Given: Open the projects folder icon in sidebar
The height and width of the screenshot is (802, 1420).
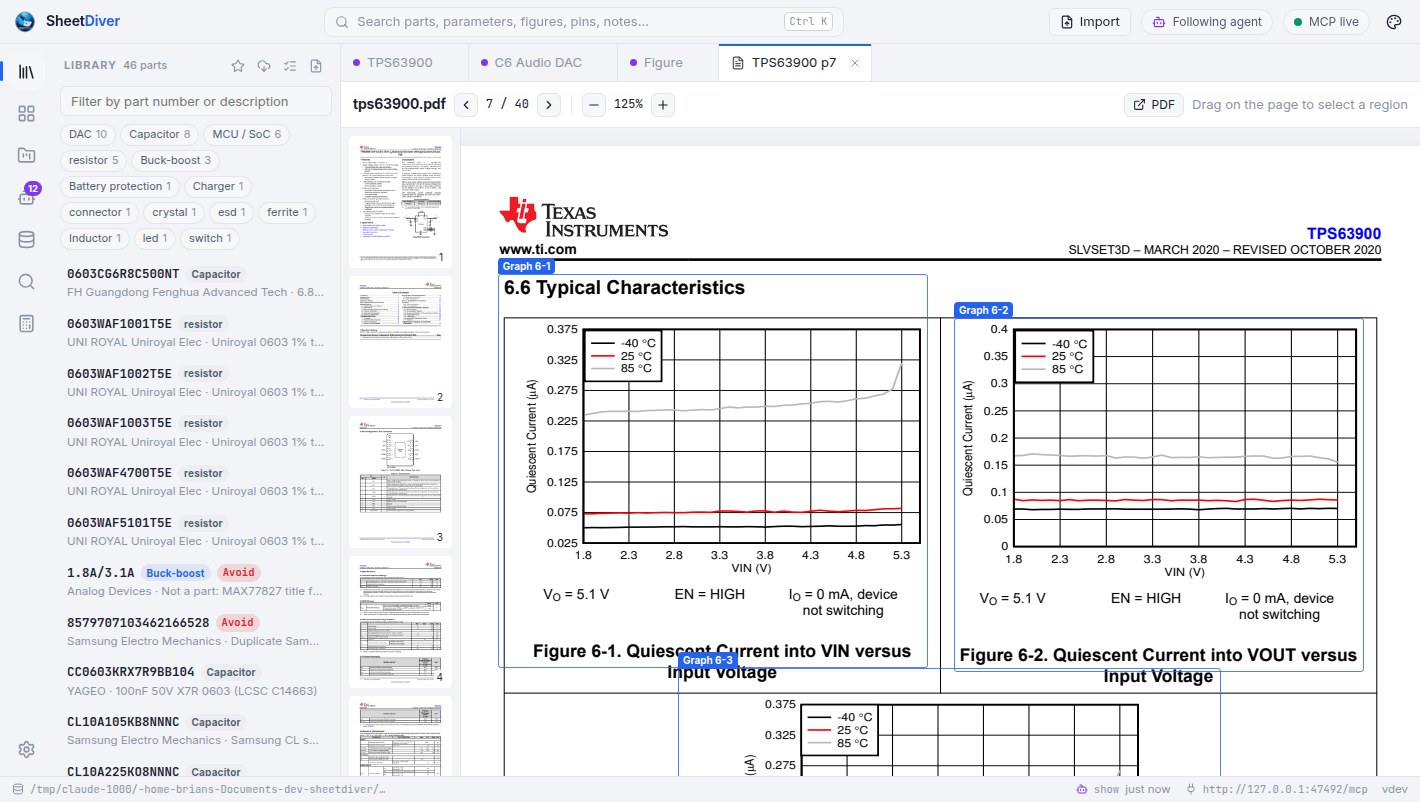Looking at the screenshot, I should pyautogui.click(x=27, y=155).
